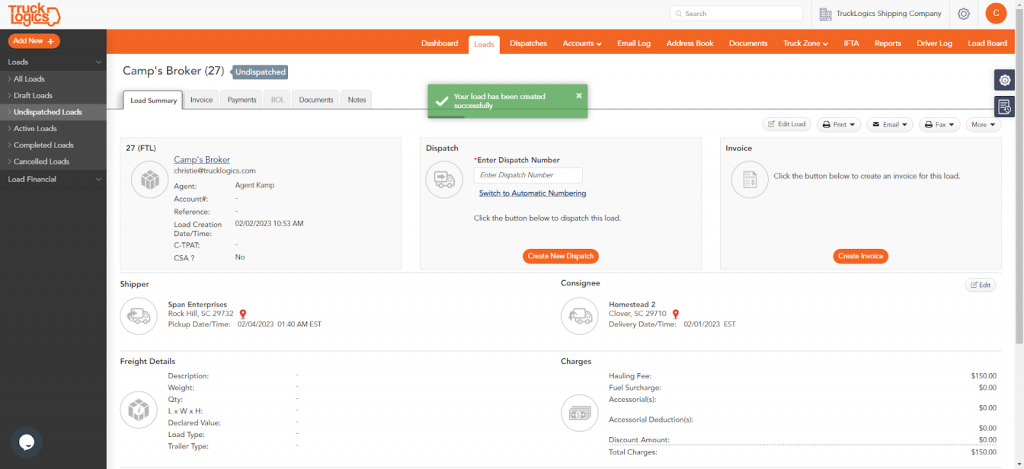
Task: Click the consignee truck icon
Action: 579,316
